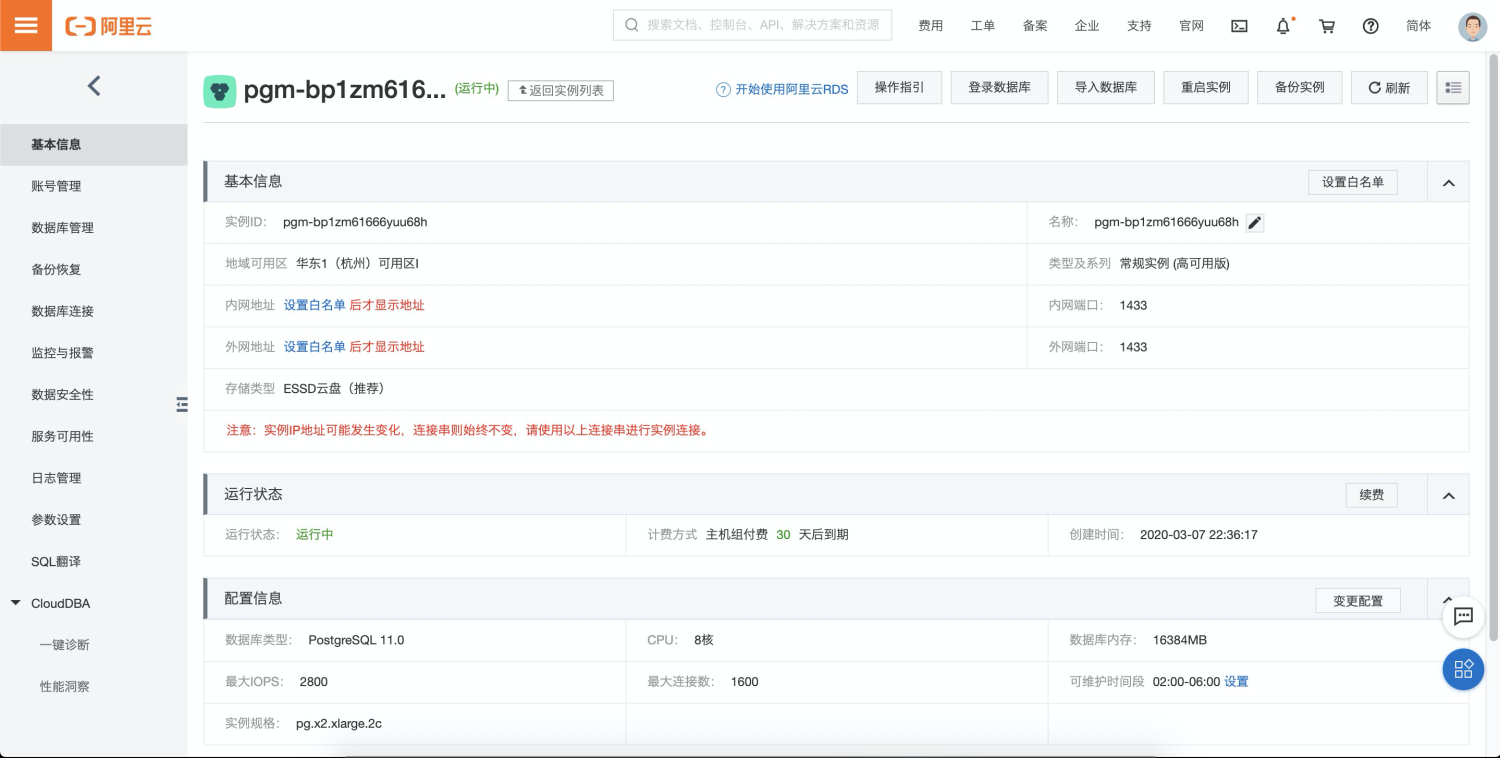Open 费用 in the top navigation
The width and height of the screenshot is (1500, 758).
point(931,26)
